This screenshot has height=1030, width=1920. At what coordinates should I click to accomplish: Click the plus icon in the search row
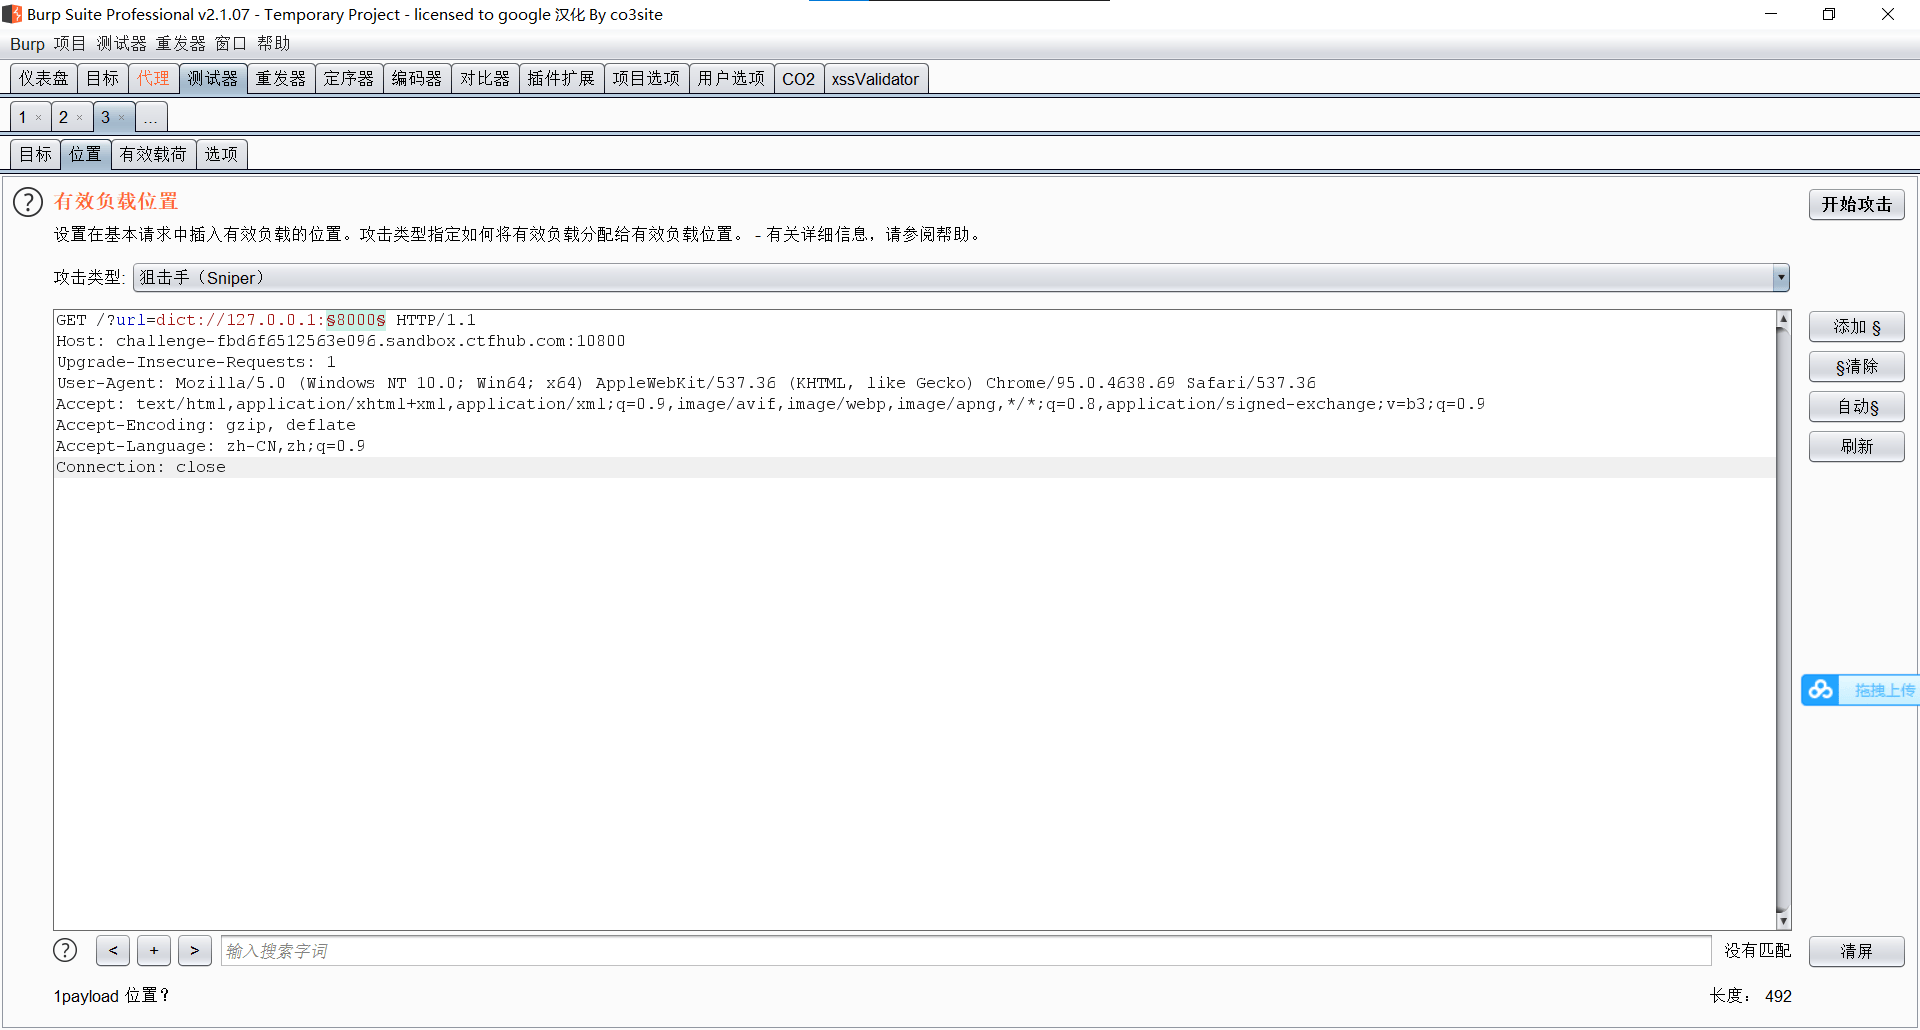click(153, 950)
